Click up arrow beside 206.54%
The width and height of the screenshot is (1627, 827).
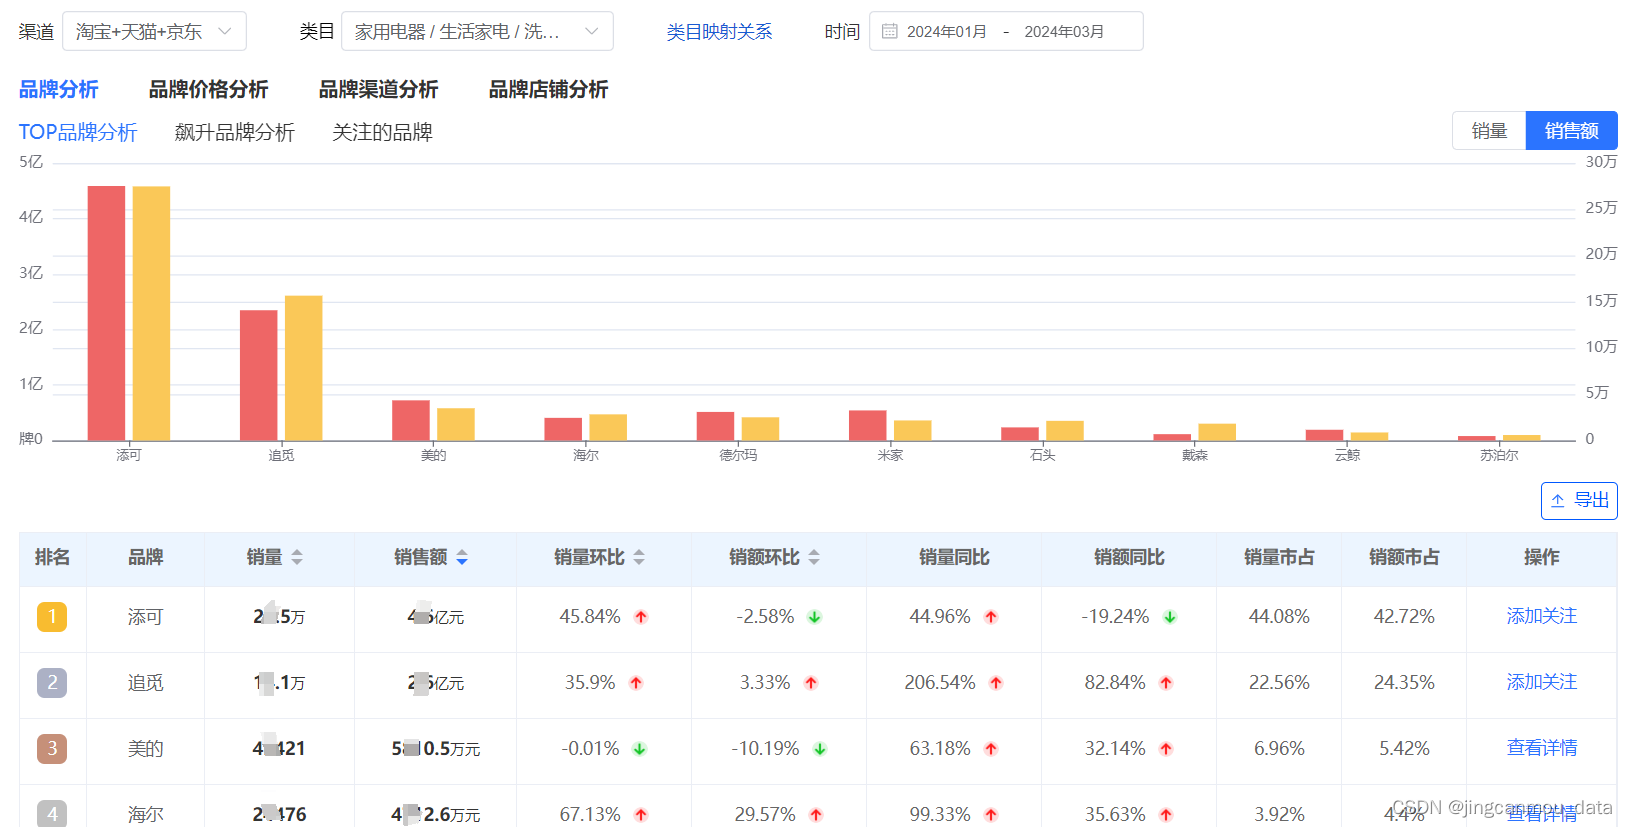[996, 683]
